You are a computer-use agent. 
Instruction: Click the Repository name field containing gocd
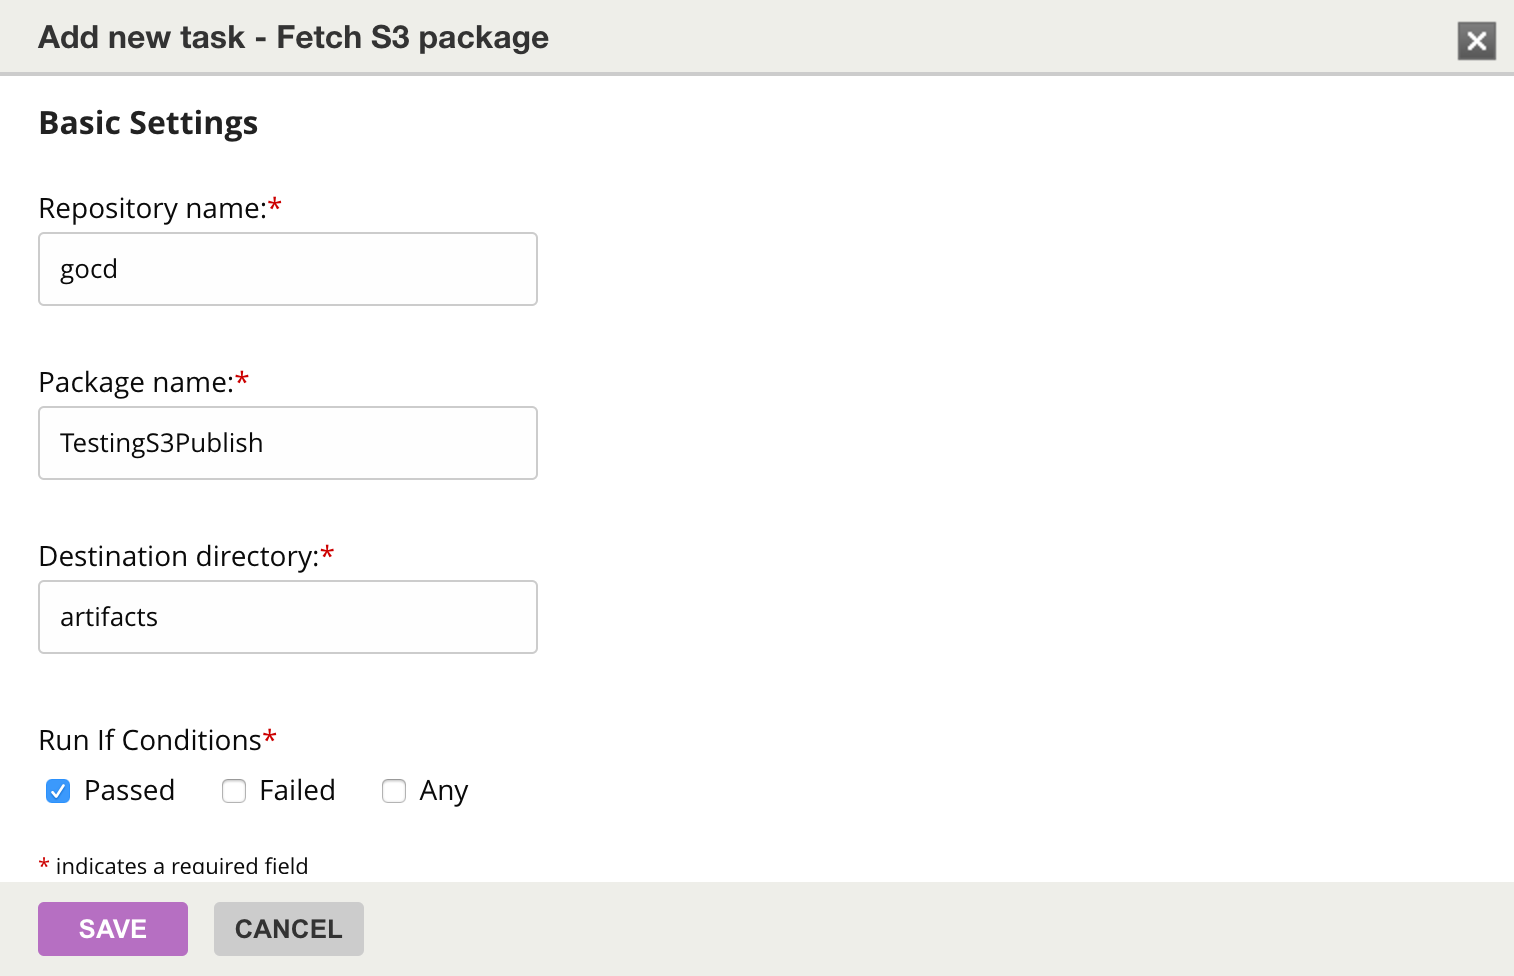288,269
